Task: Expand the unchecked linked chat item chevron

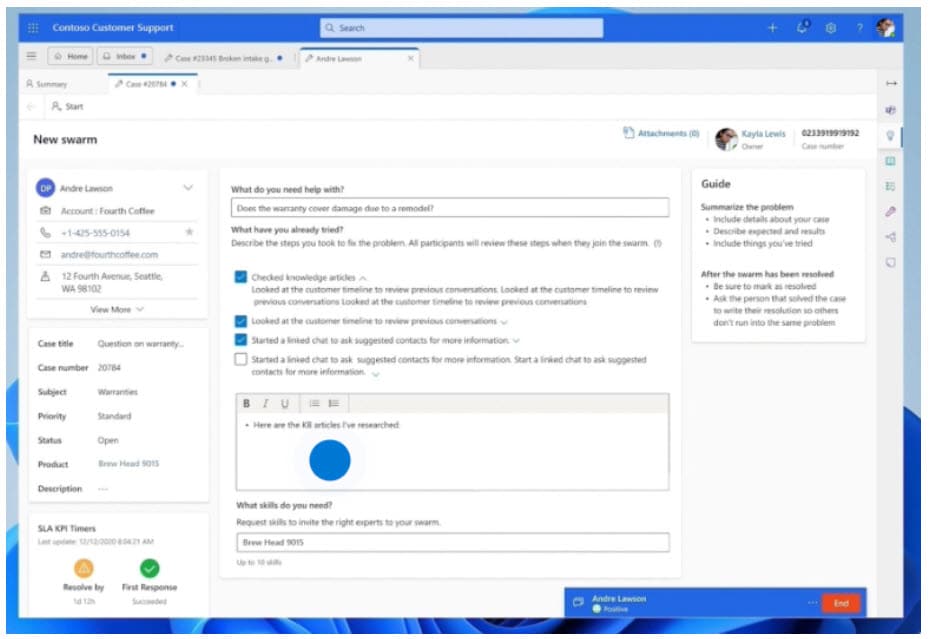Action: pos(375,373)
